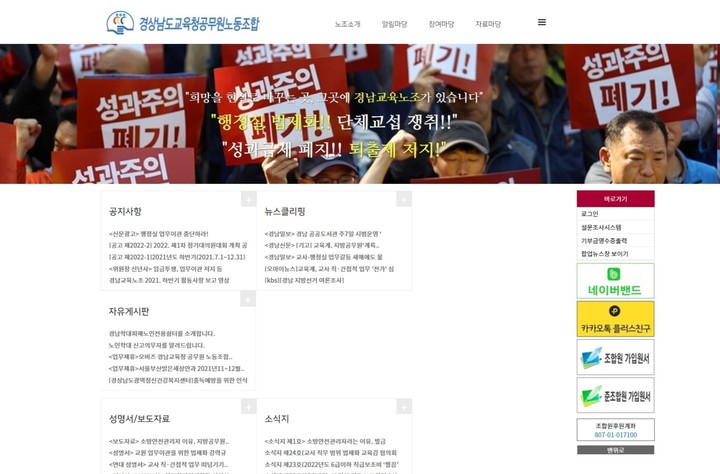
Task: Click plus icon on 소식지 panel
Action: (x=404, y=406)
